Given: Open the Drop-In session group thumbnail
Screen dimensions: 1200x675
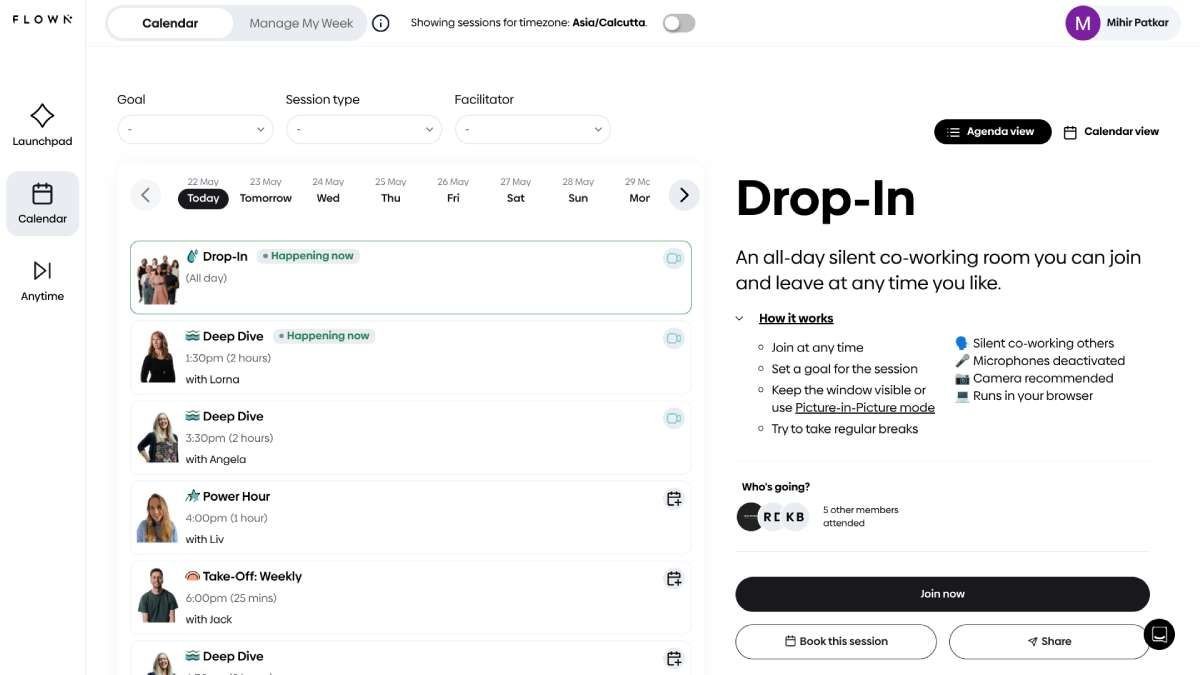Looking at the screenshot, I should [x=158, y=277].
